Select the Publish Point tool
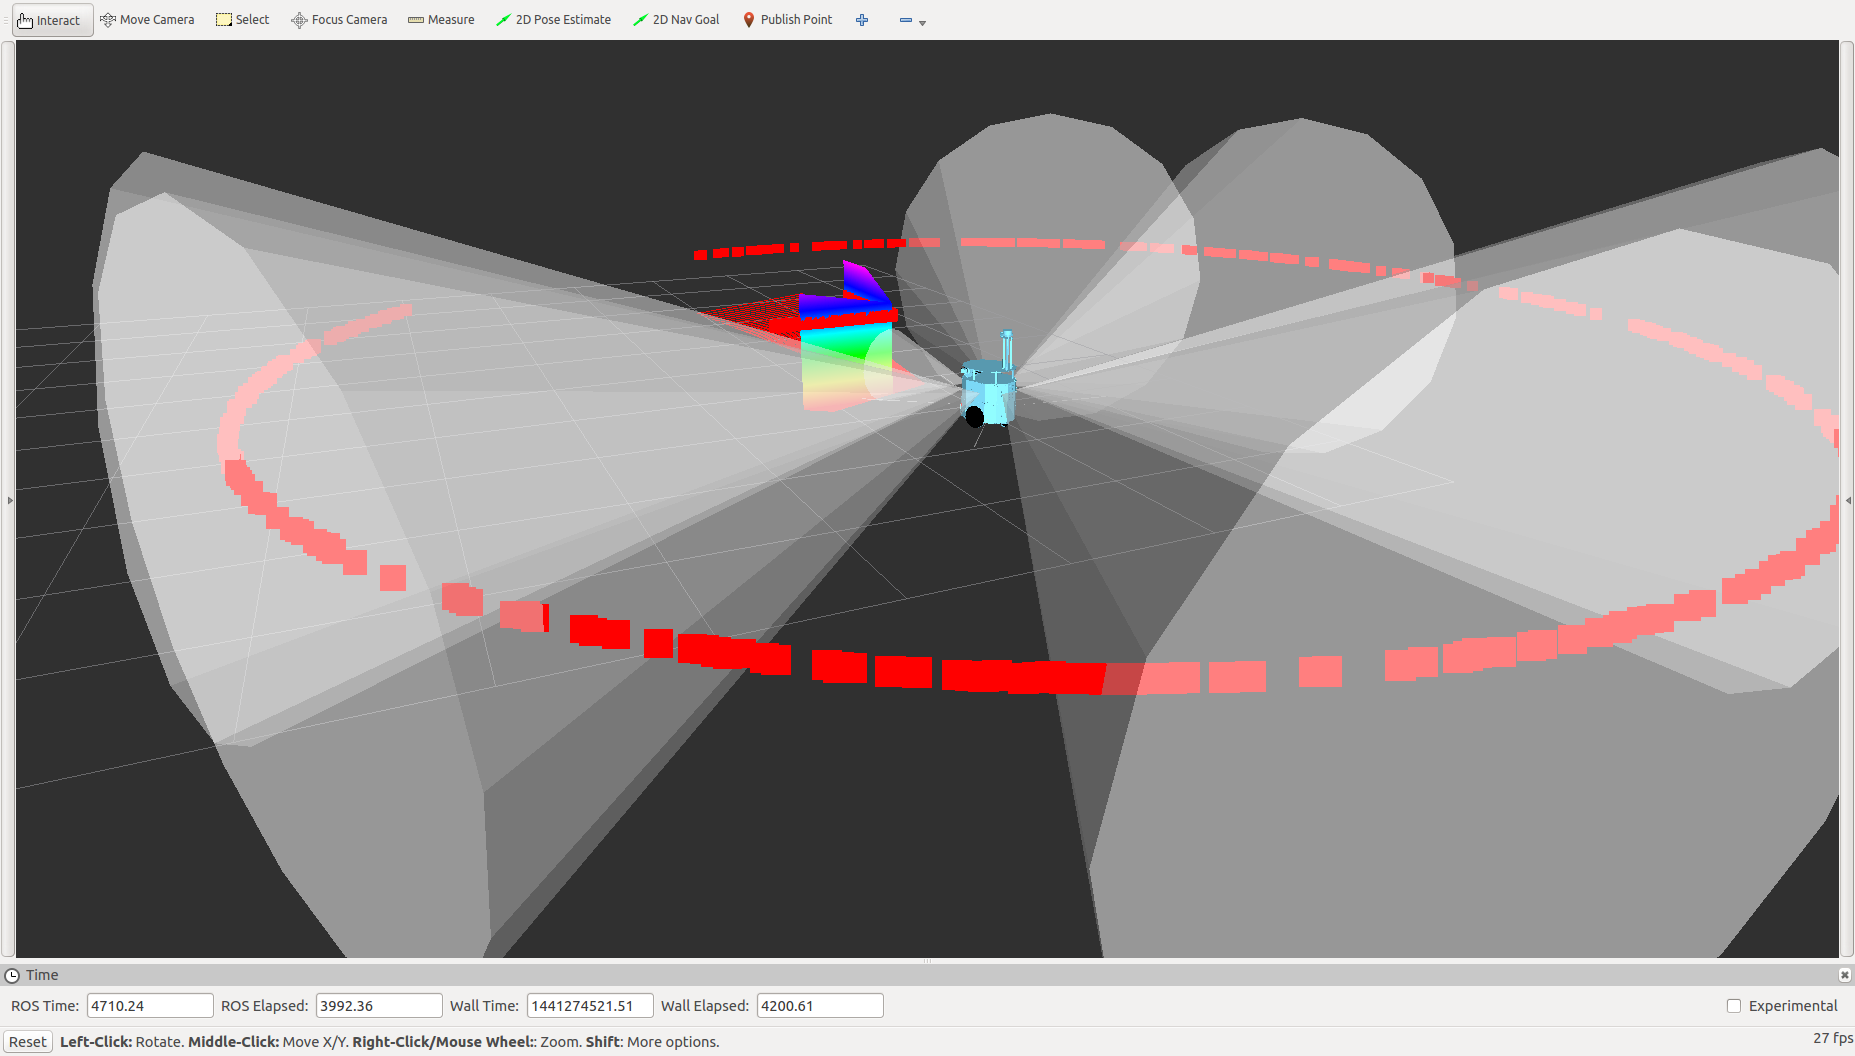The image size is (1855, 1056). 787,20
